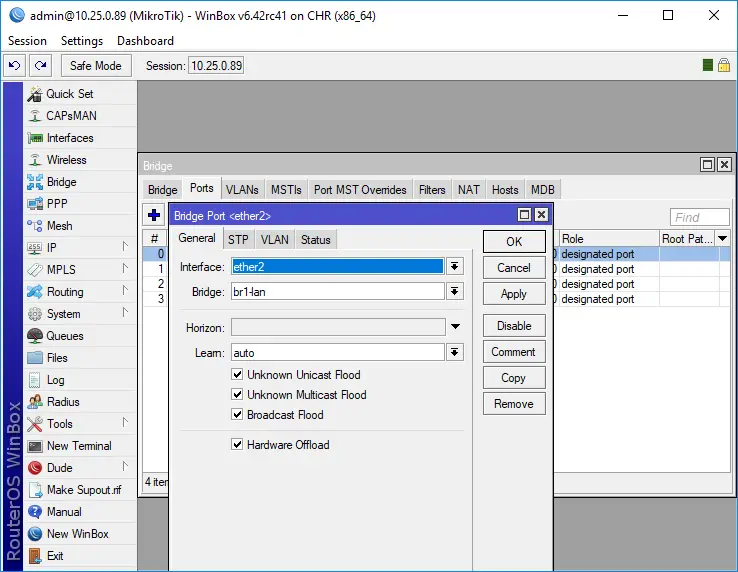Click the Cancel button

(514, 268)
